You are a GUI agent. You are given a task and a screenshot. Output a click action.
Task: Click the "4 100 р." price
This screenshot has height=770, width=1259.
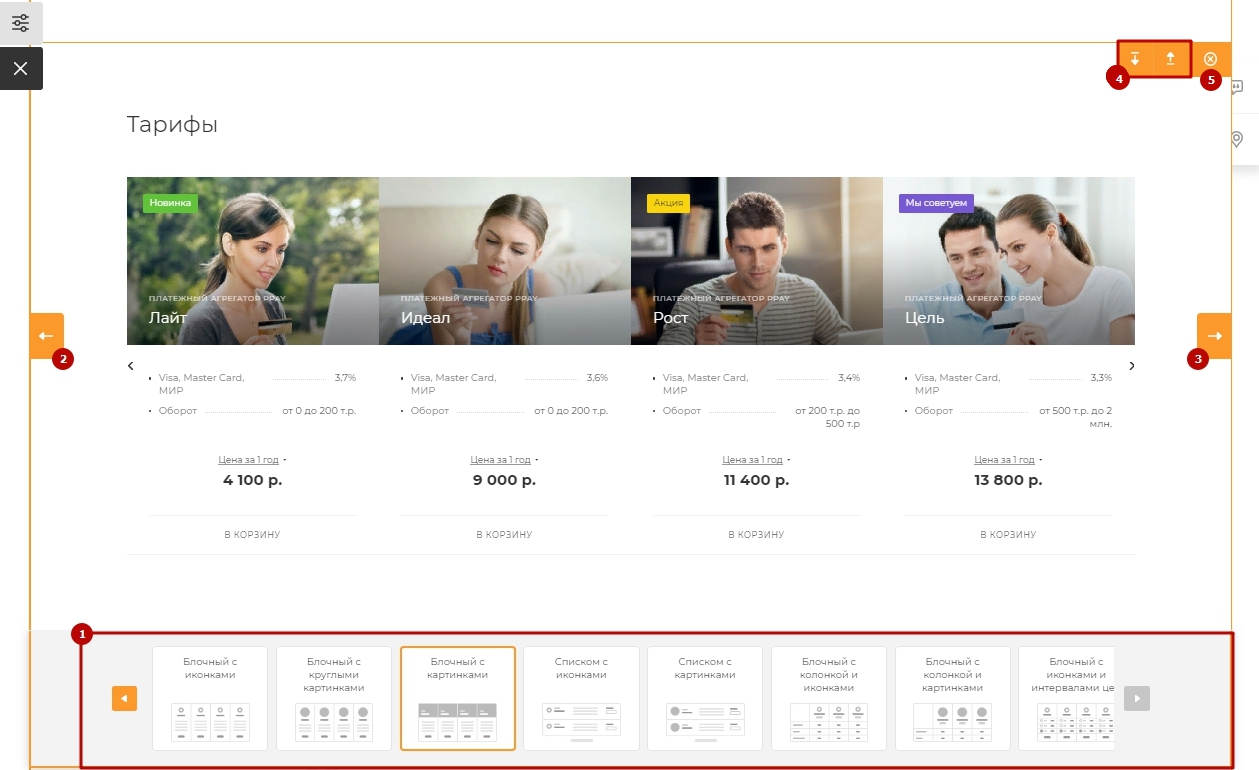point(252,480)
